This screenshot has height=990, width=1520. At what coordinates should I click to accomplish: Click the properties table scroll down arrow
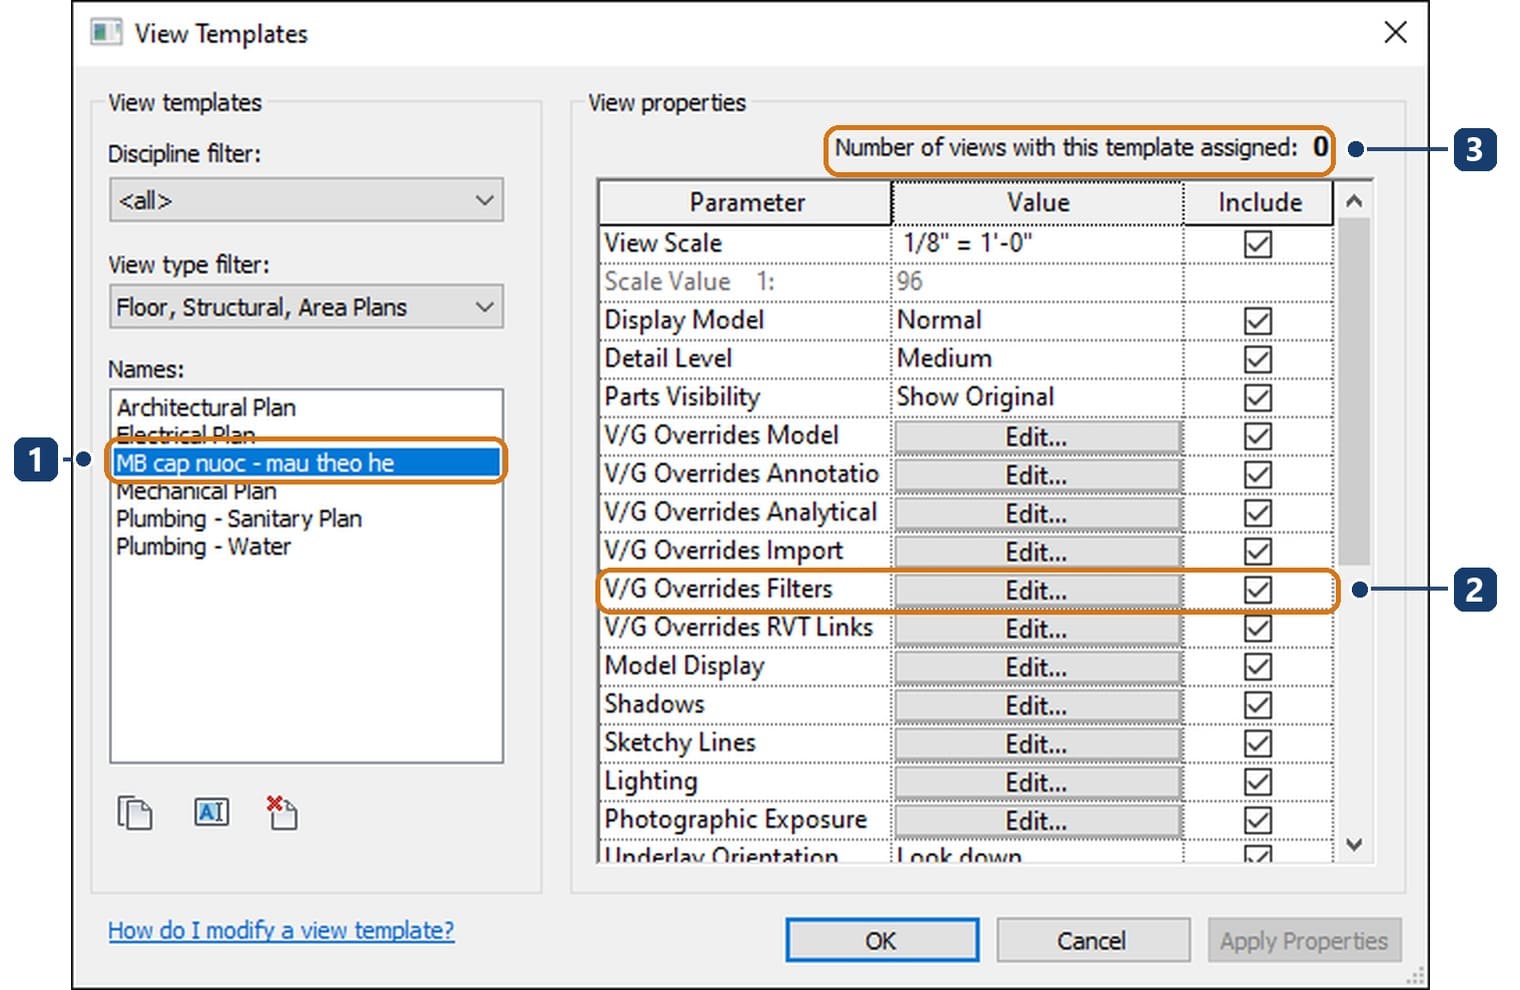pos(1354,844)
